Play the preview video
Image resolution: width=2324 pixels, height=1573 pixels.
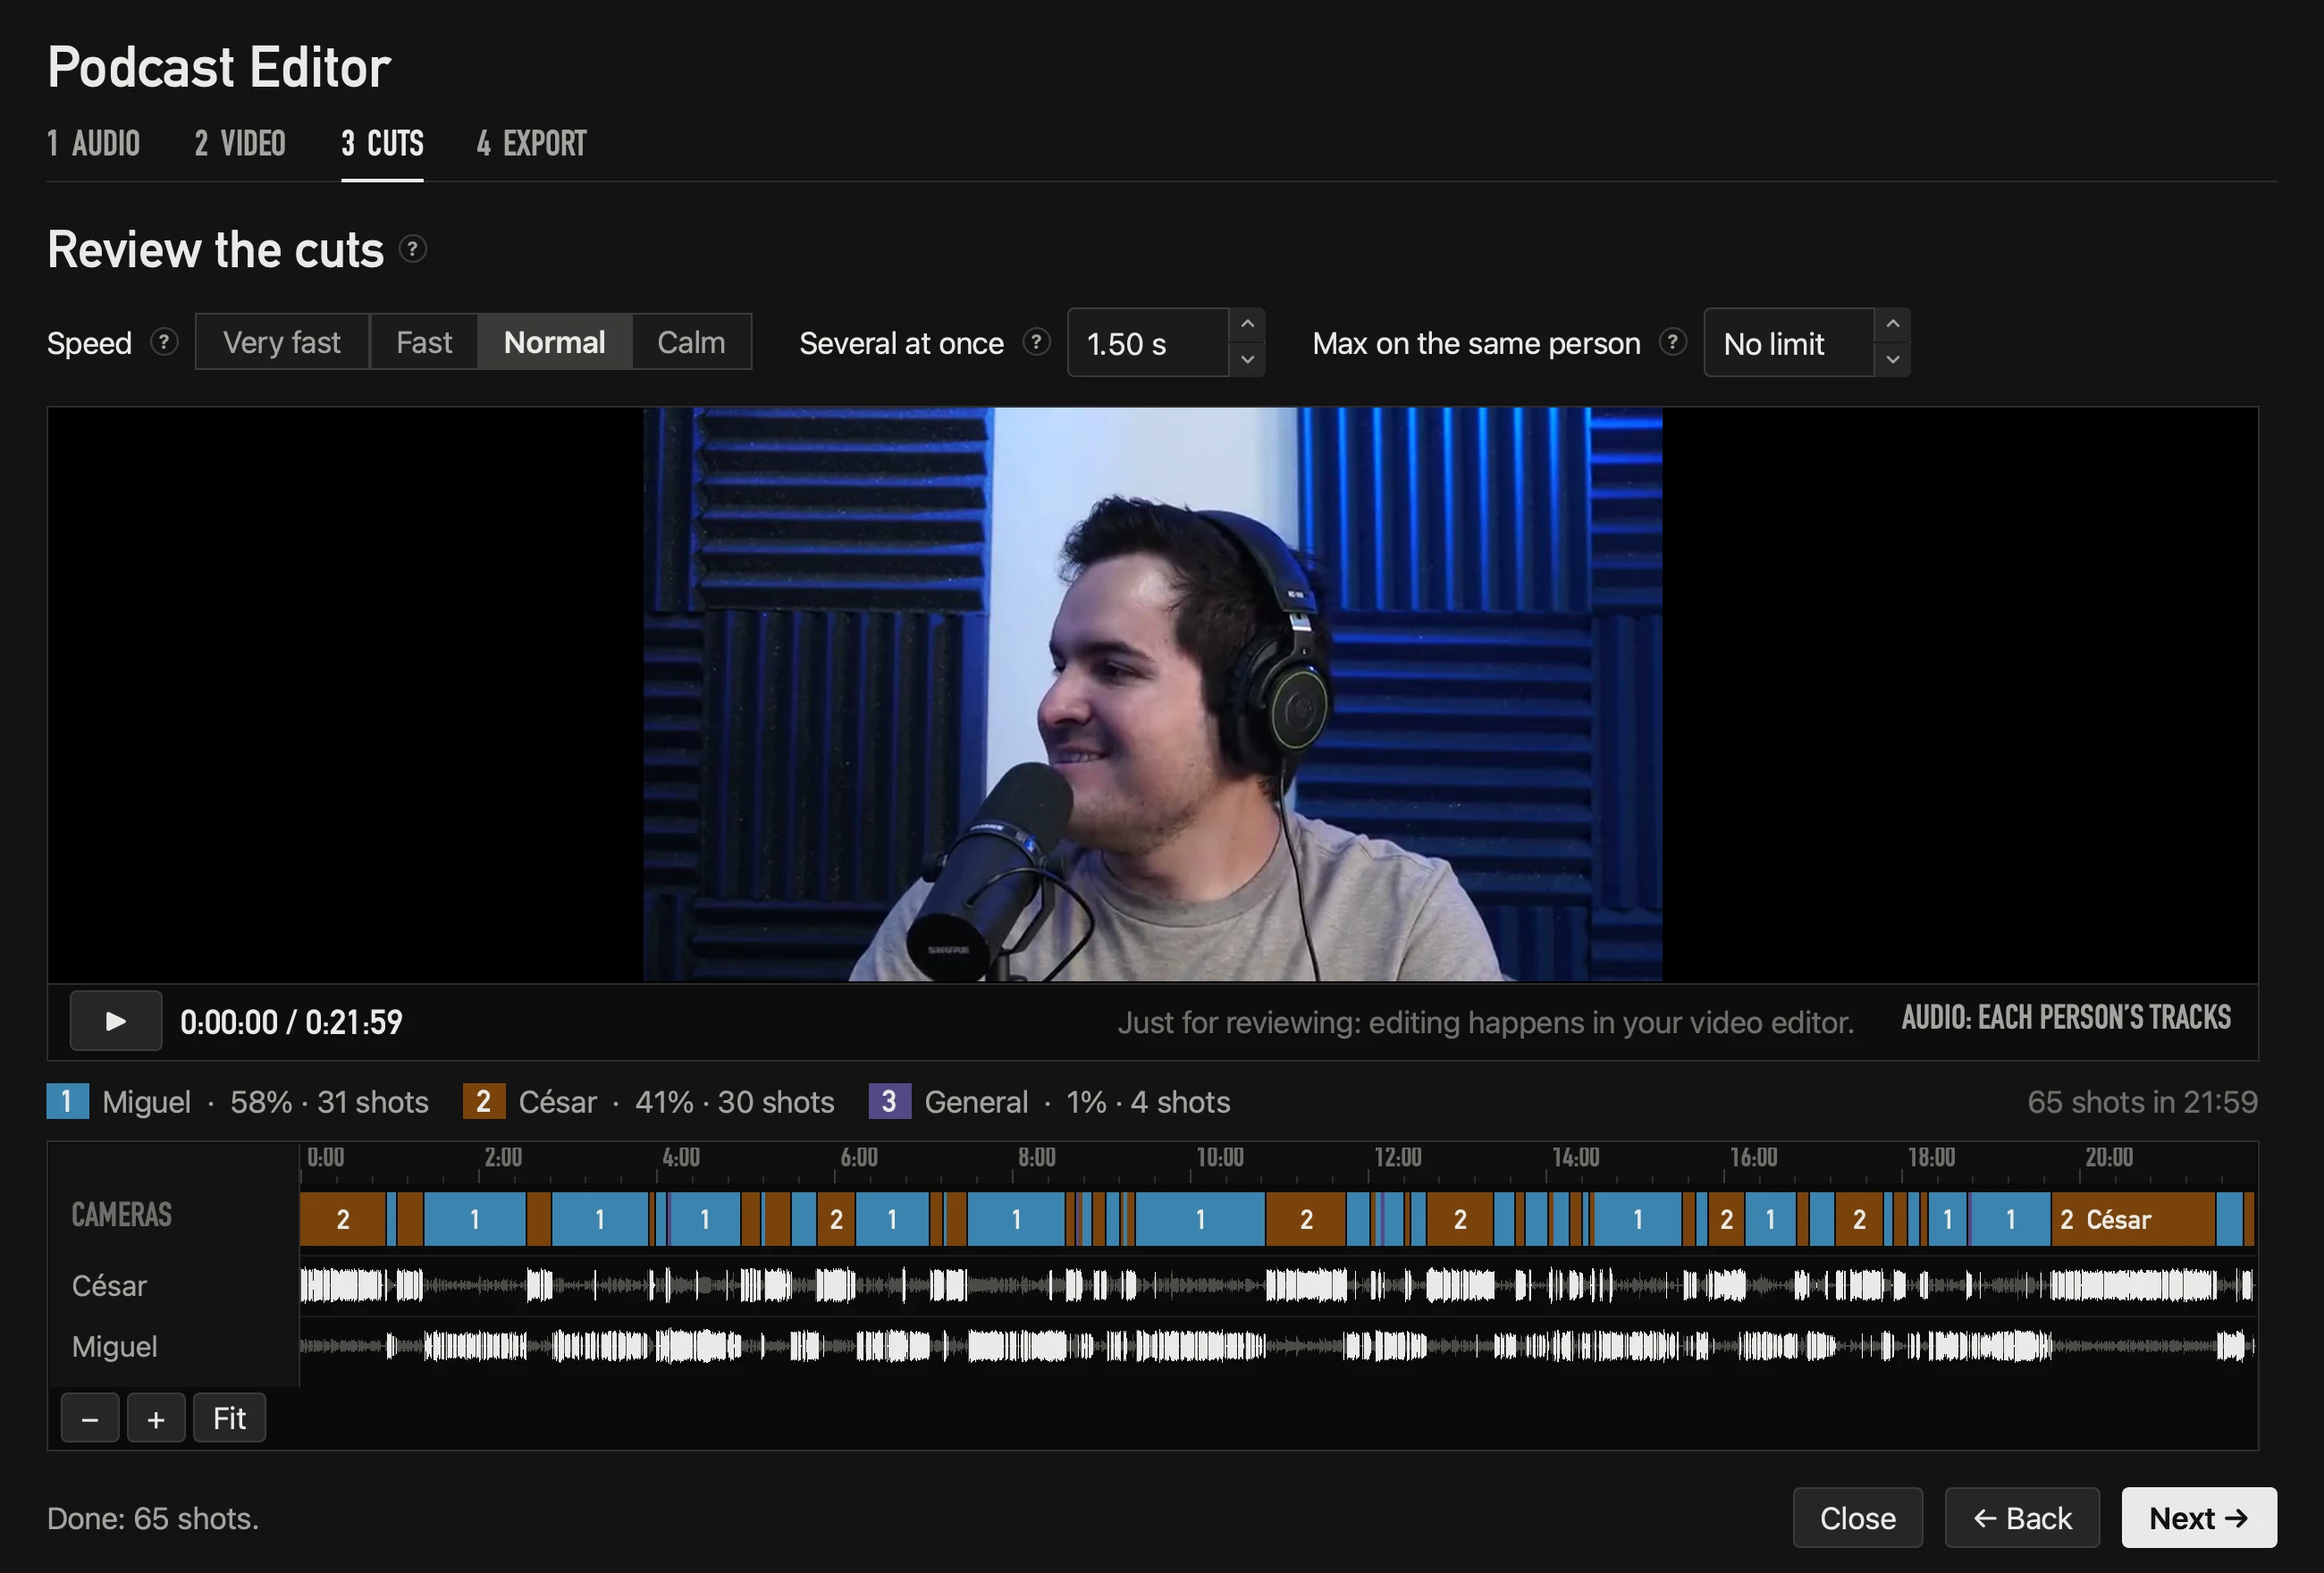point(116,1021)
